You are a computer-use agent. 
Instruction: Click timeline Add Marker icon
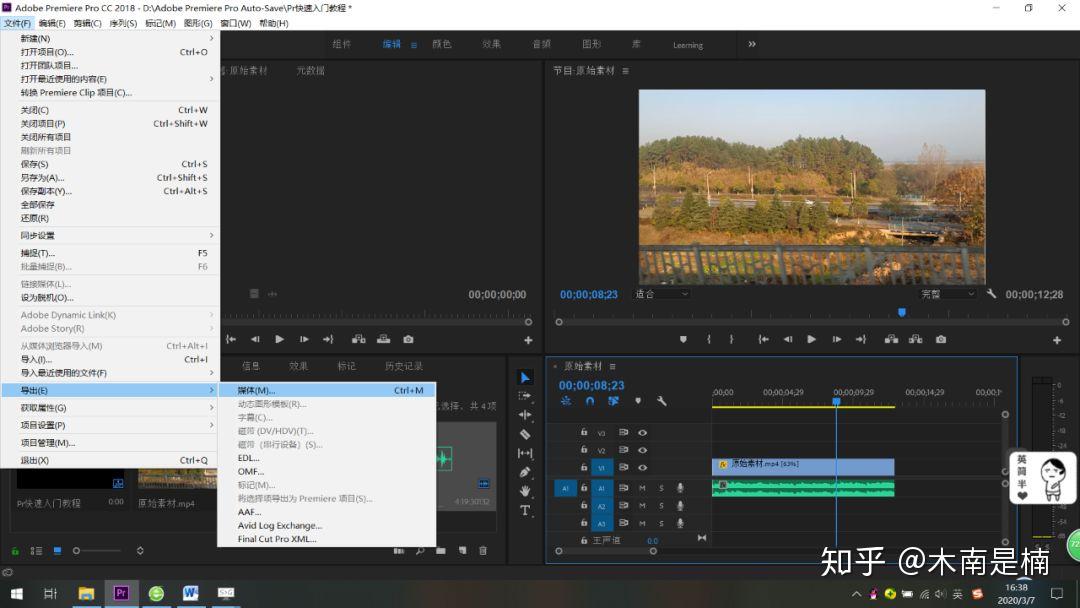tap(638, 401)
